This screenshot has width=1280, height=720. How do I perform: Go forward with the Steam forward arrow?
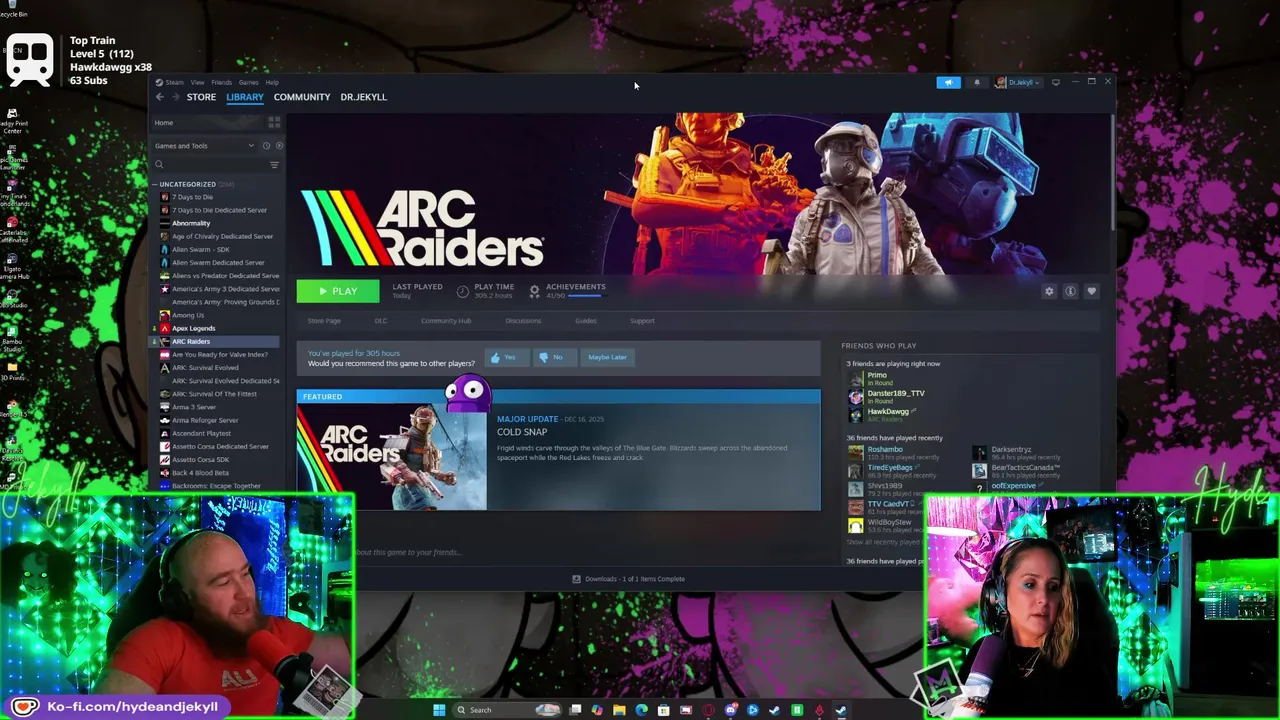click(x=176, y=97)
